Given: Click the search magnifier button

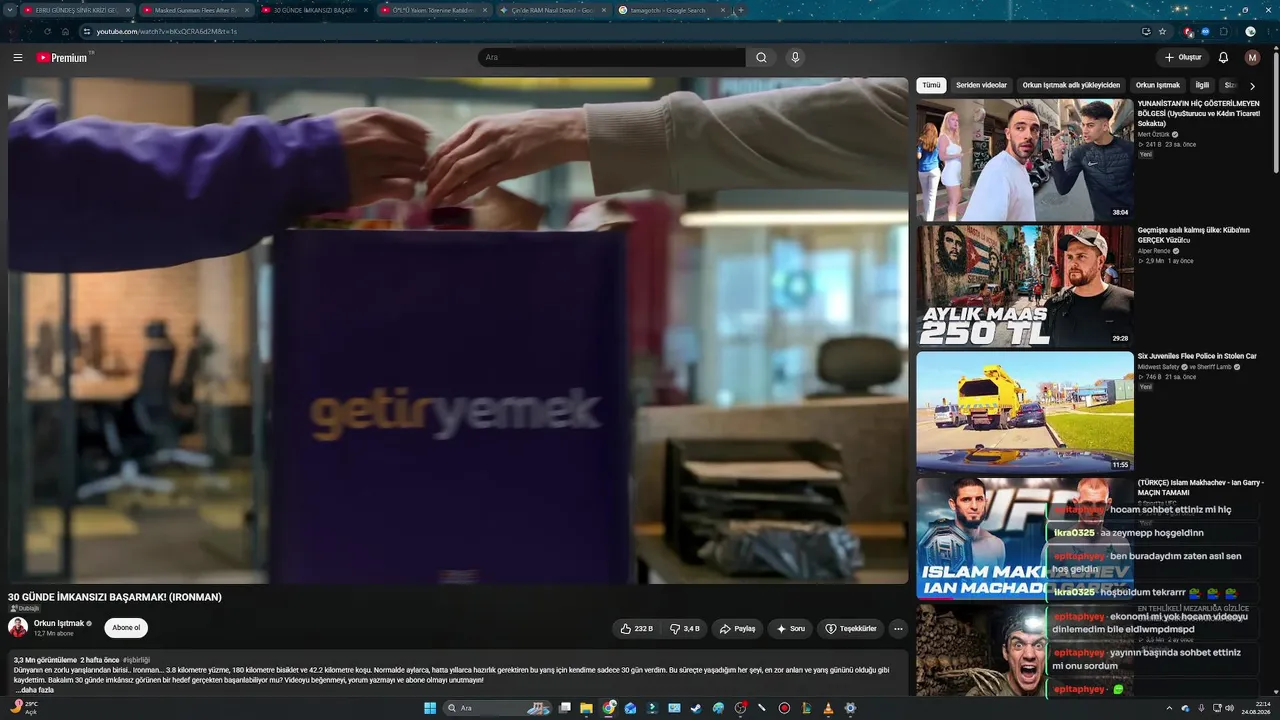Looking at the screenshot, I should click(x=761, y=58).
